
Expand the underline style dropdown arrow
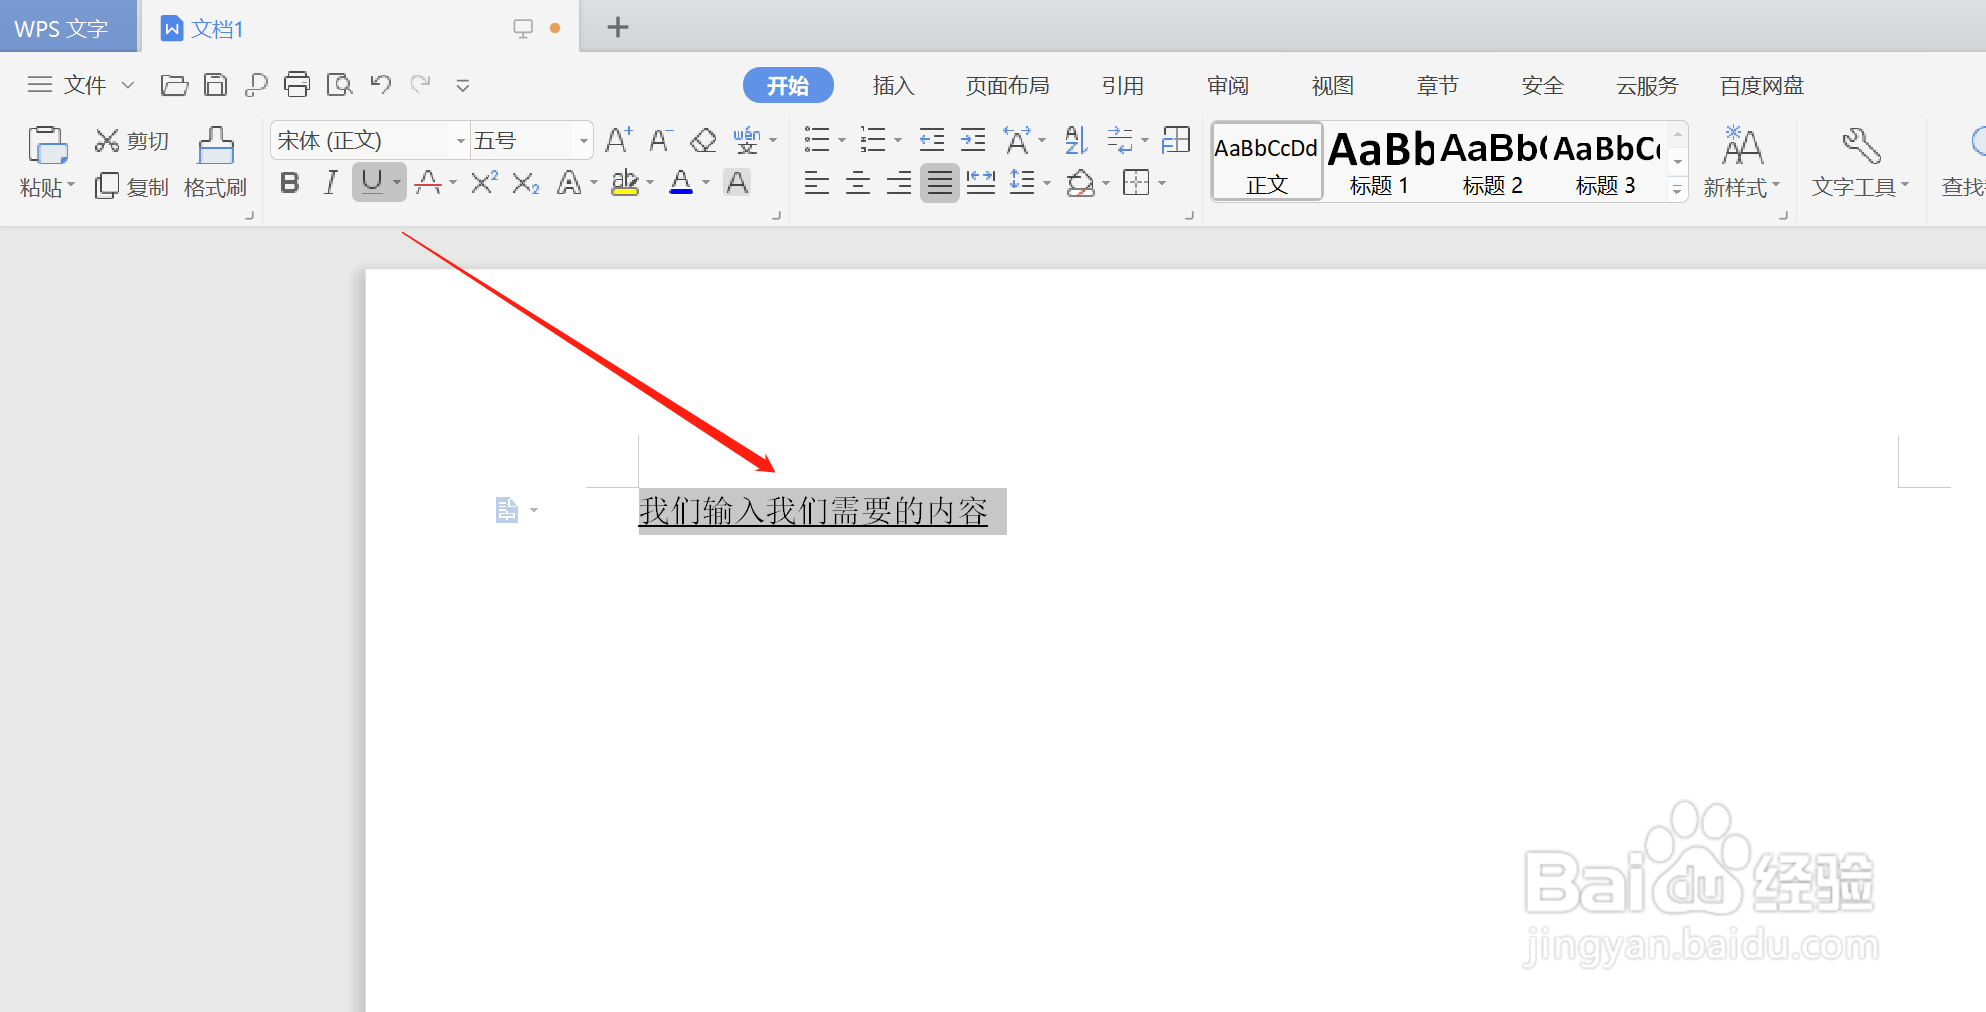click(x=397, y=183)
